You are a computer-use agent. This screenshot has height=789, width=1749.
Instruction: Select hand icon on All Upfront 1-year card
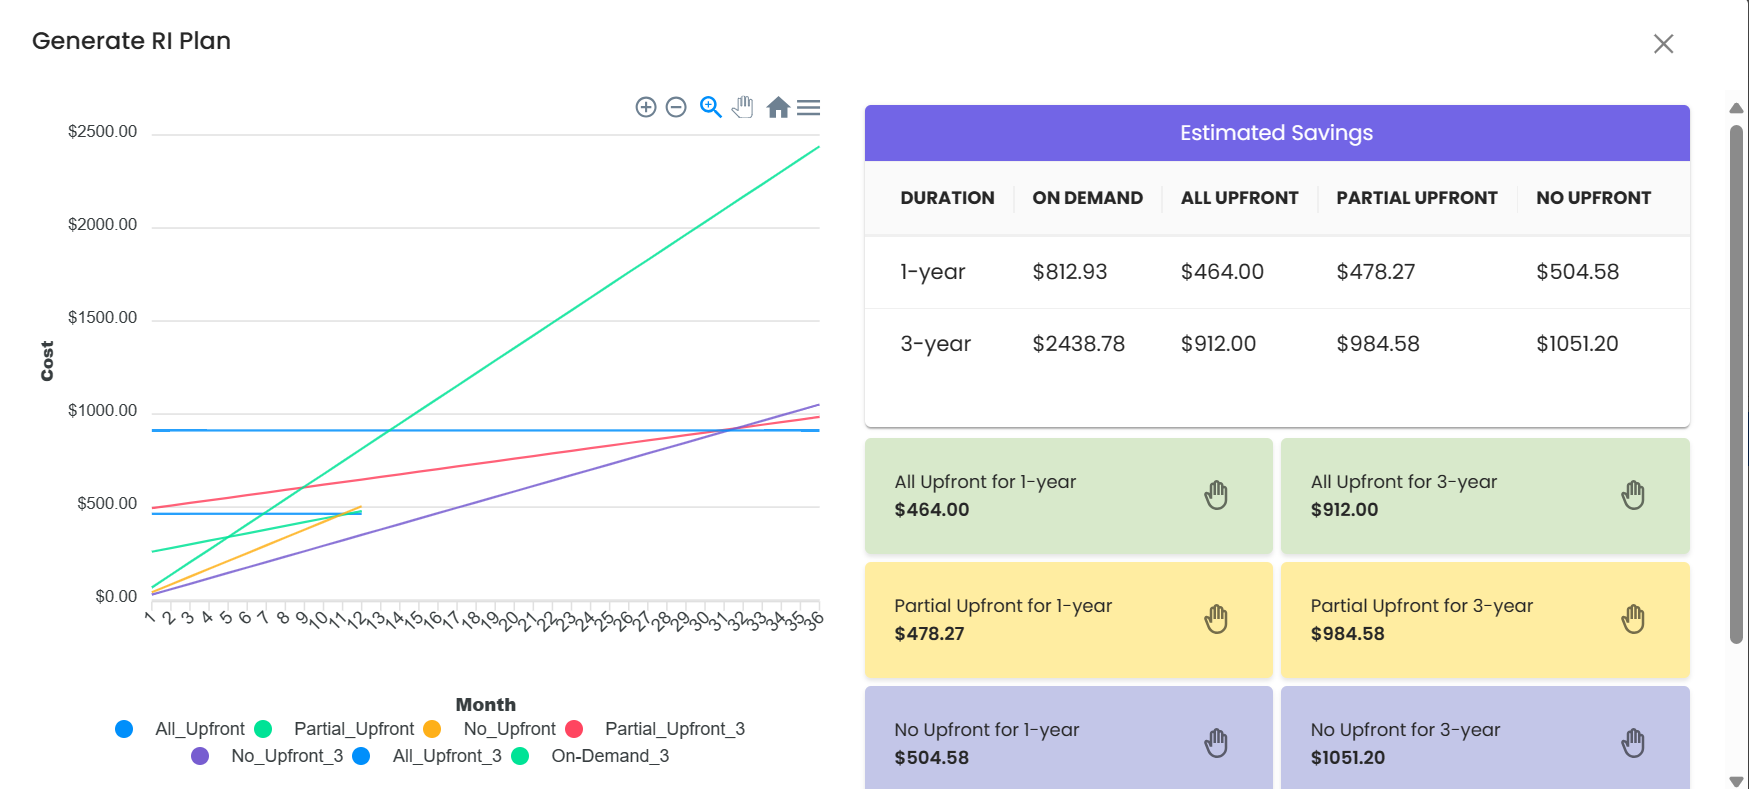pos(1216,495)
